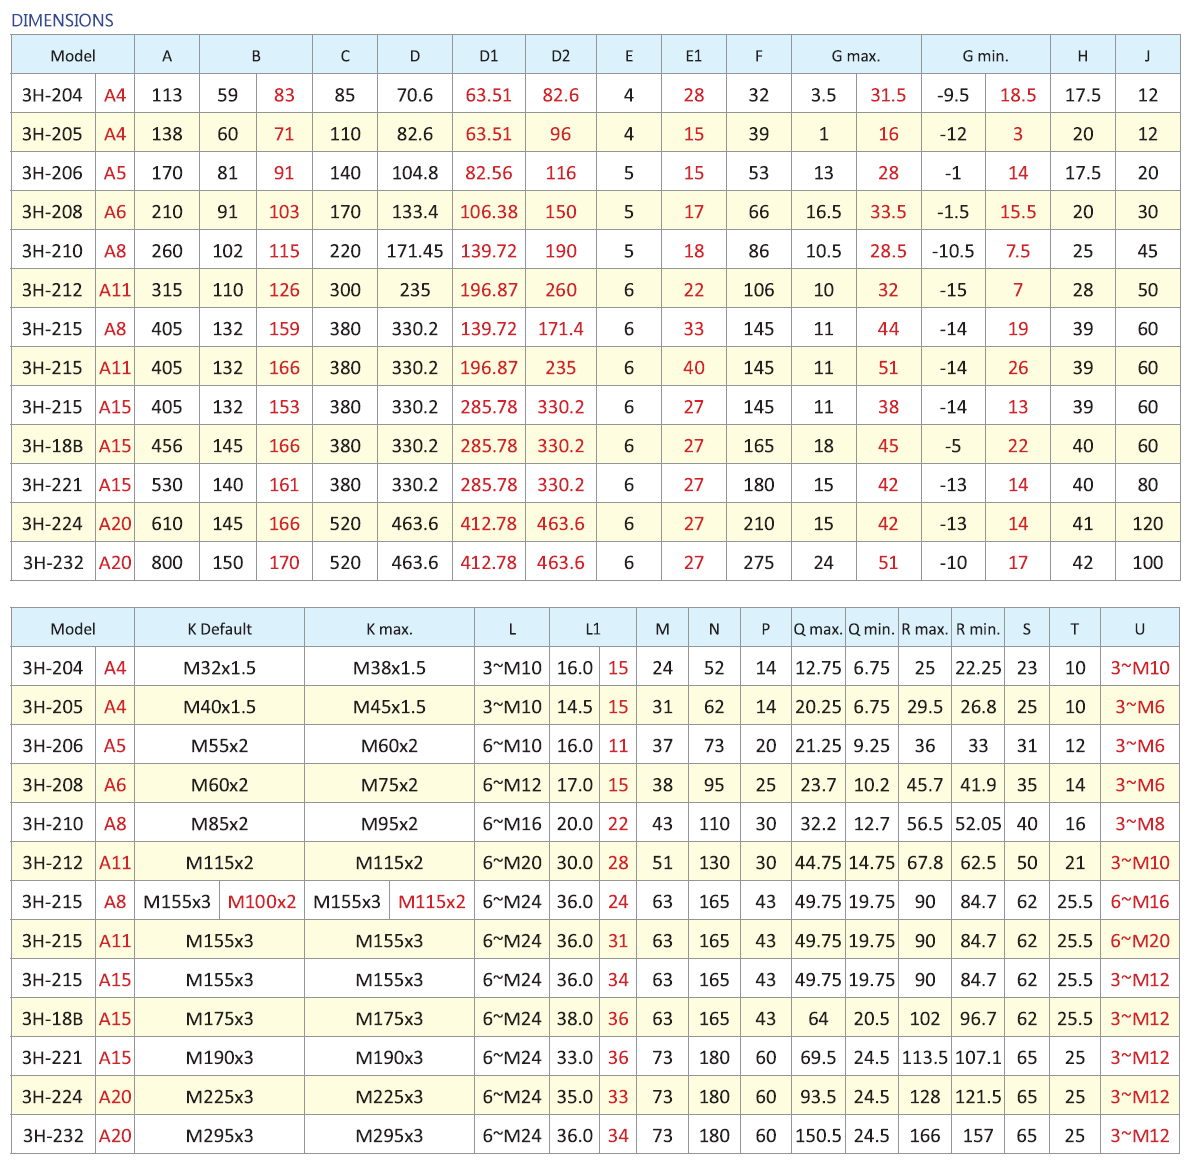Click the Q max. column header
The image size is (1188, 1166).
pos(817,629)
